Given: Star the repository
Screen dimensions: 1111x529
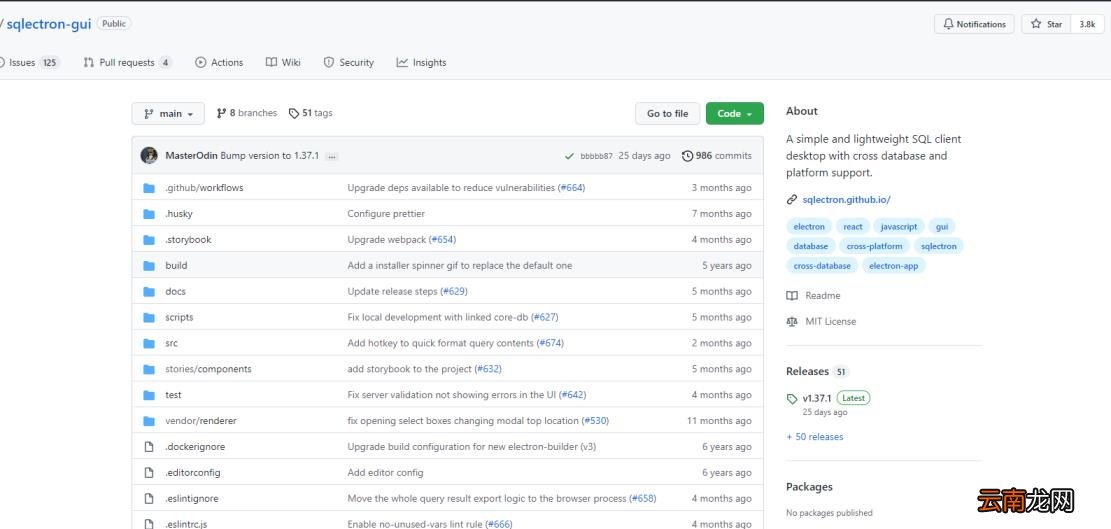Looking at the screenshot, I should click(x=1047, y=24).
